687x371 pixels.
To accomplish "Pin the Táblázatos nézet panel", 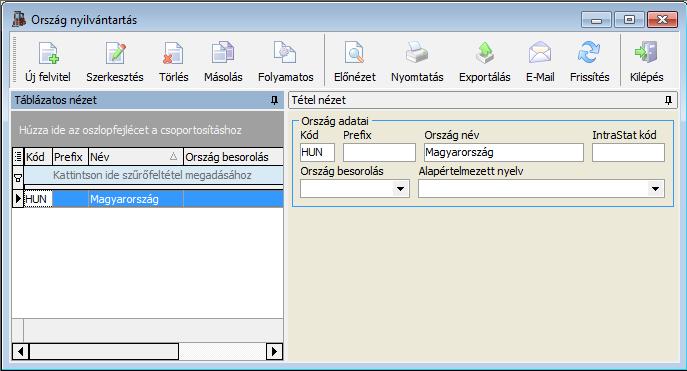I will [x=274, y=100].
